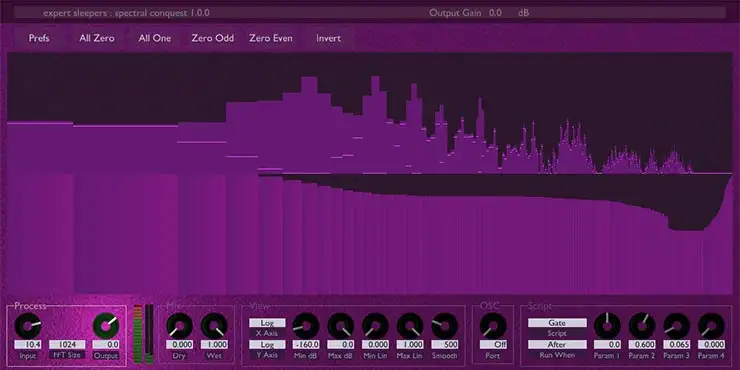Image resolution: width=740 pixels, height=370 pixels.
Task: Click the Dry value field 0.000
Action: (179, 345)
